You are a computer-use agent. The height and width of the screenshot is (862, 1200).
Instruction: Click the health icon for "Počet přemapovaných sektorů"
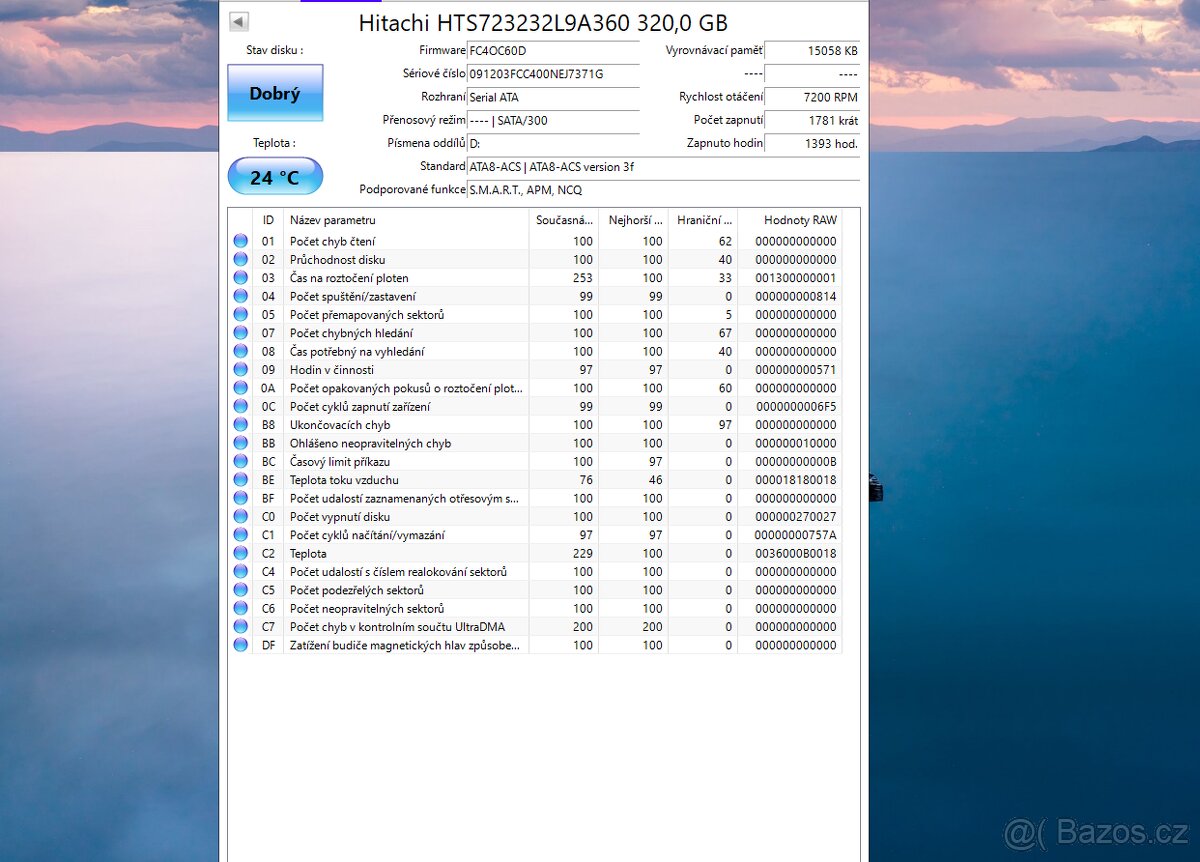pyautogui.click(x=240, y=314)
